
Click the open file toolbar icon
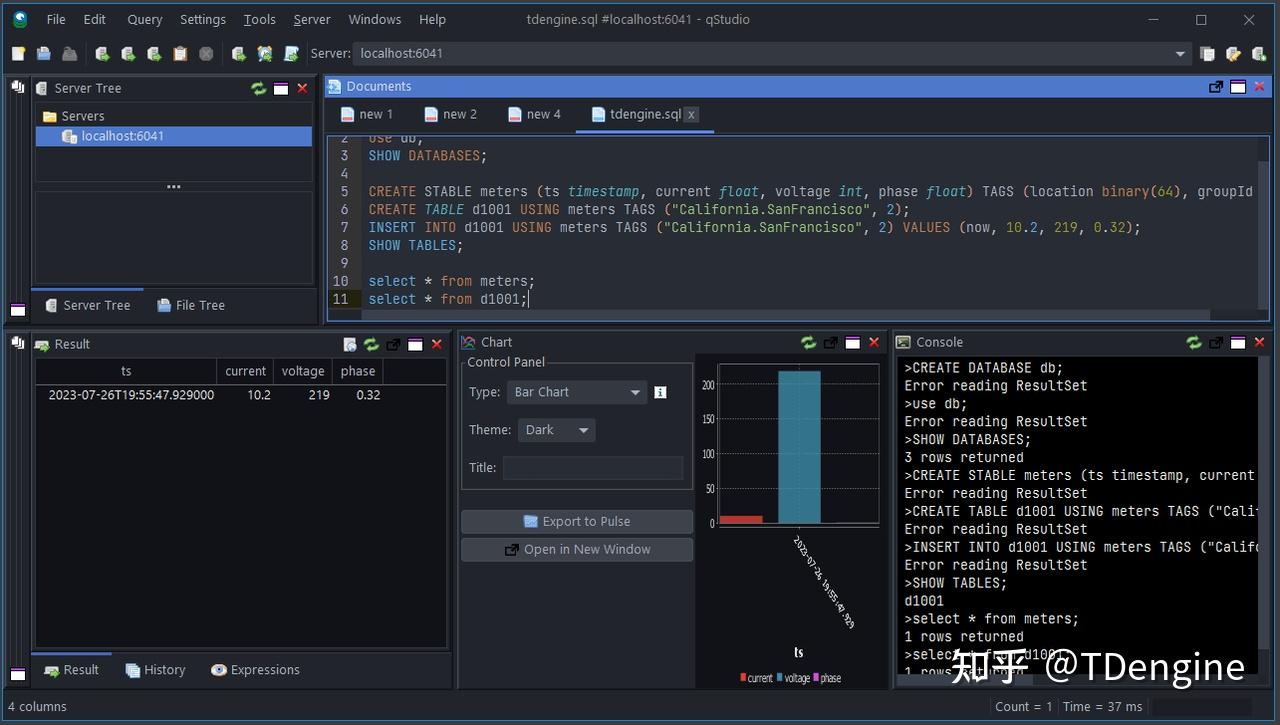tap(44, 54)
